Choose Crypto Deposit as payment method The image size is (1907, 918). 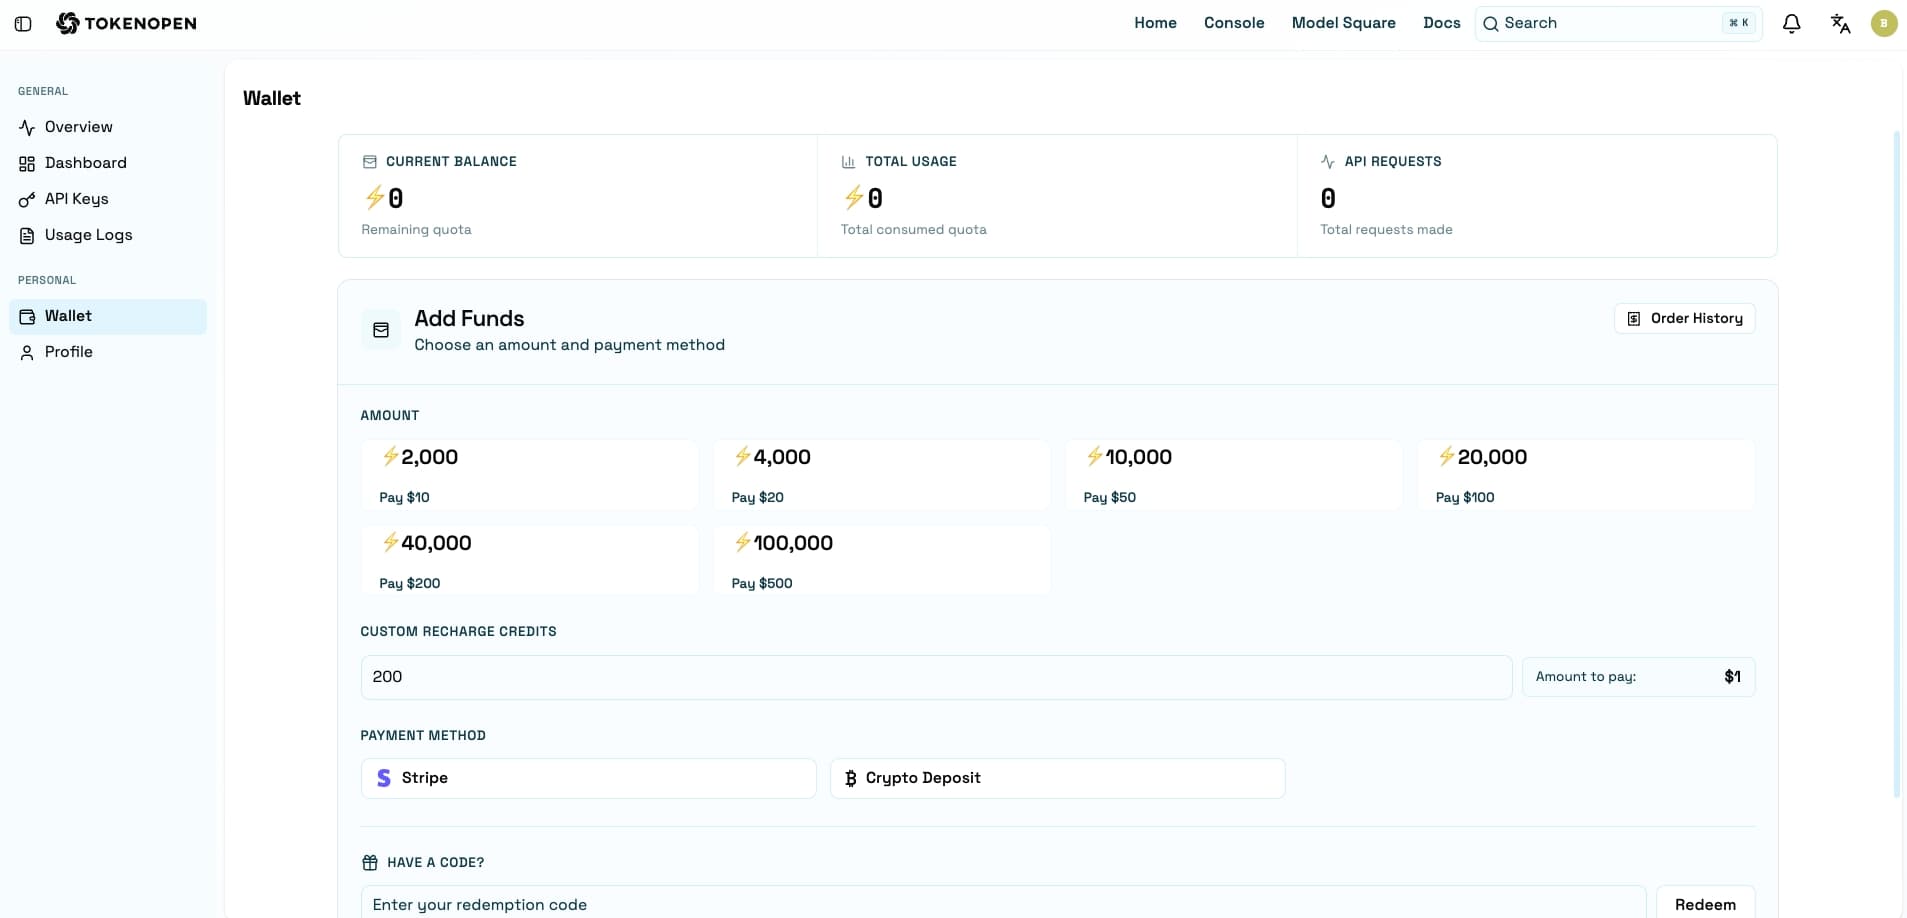pyautogui.click(x=1058, y=778)
